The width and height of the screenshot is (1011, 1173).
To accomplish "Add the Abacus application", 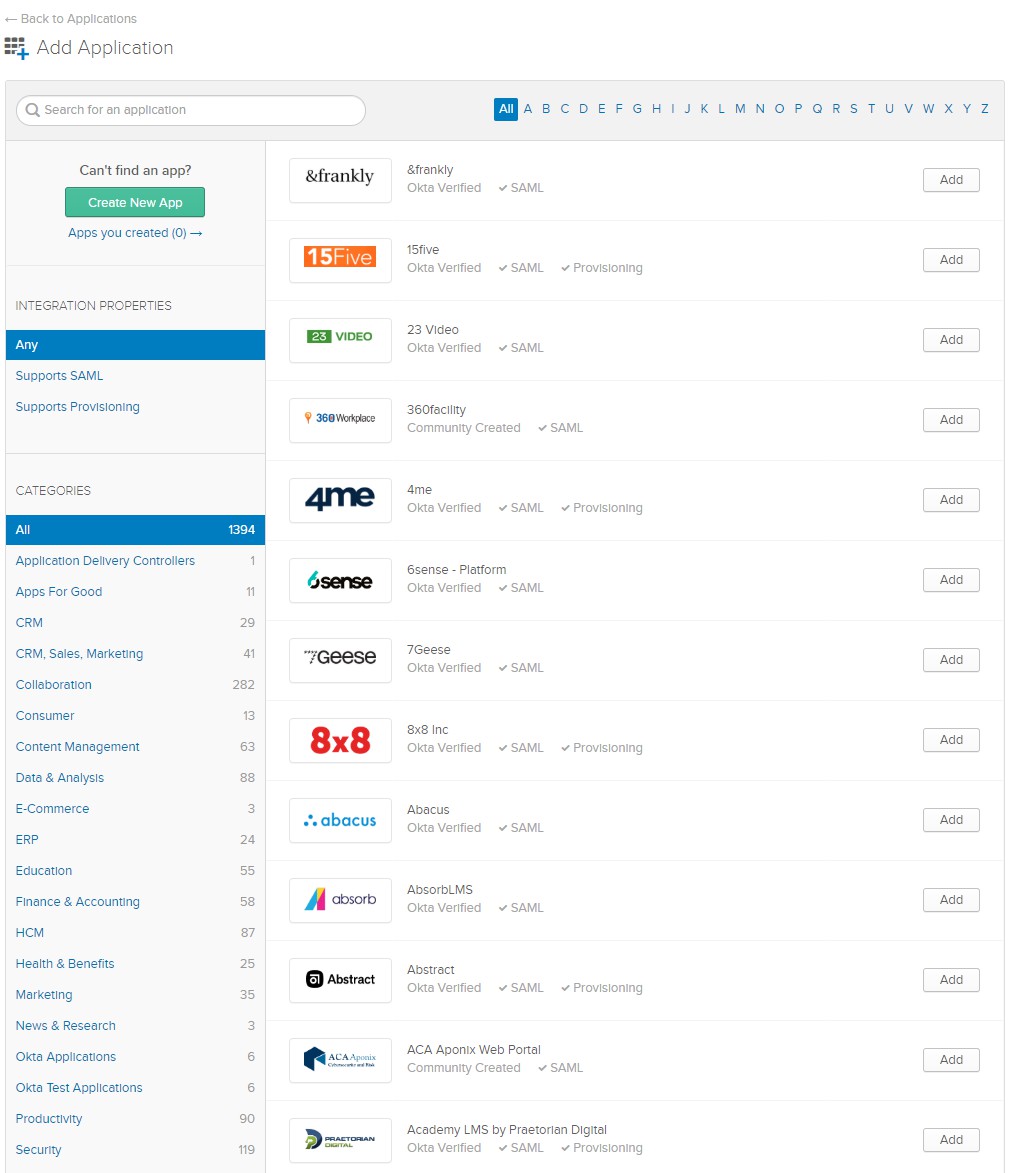I will click(x=950, y=820).
